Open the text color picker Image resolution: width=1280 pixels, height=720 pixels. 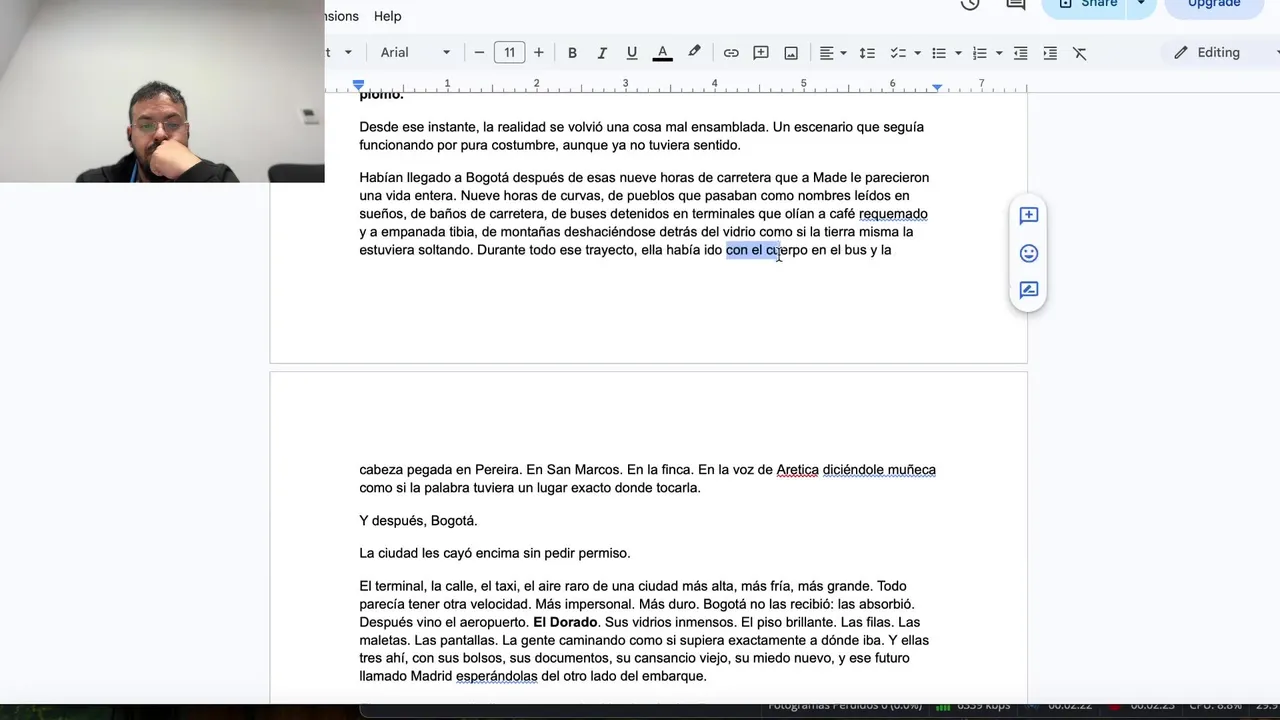click(x=662, y=53)
